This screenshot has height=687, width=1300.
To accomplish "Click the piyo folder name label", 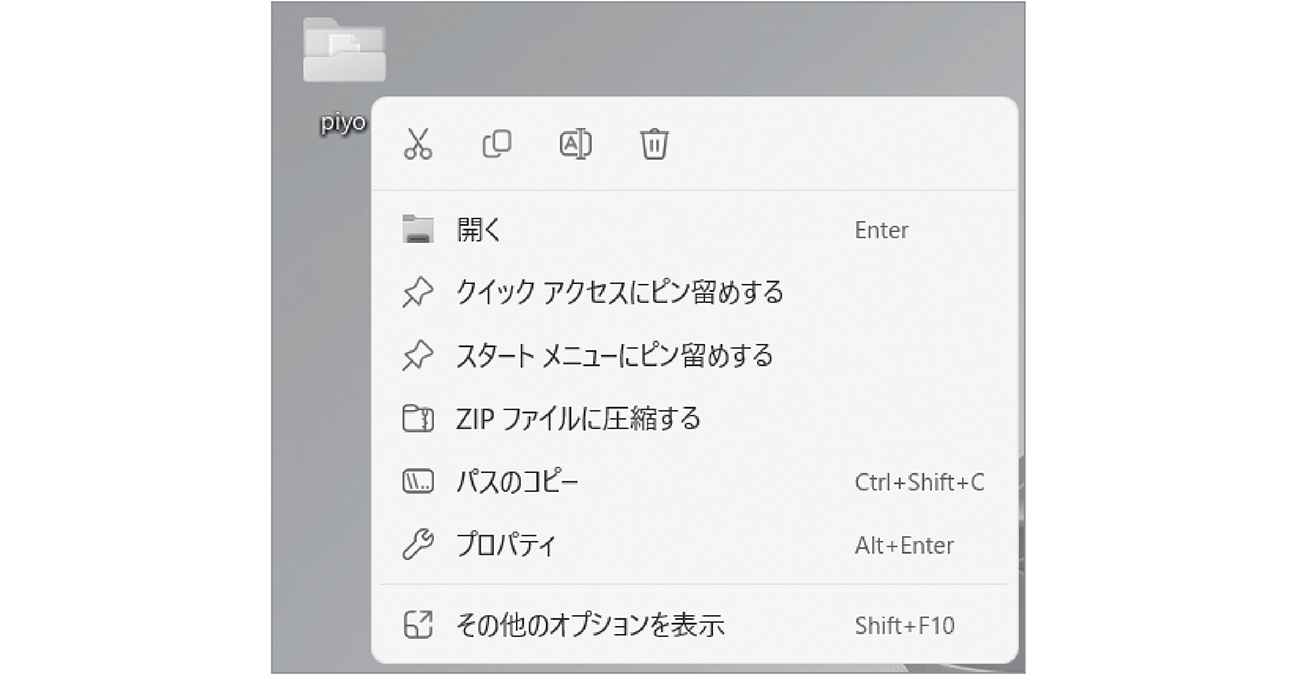I will pos(343,124).
